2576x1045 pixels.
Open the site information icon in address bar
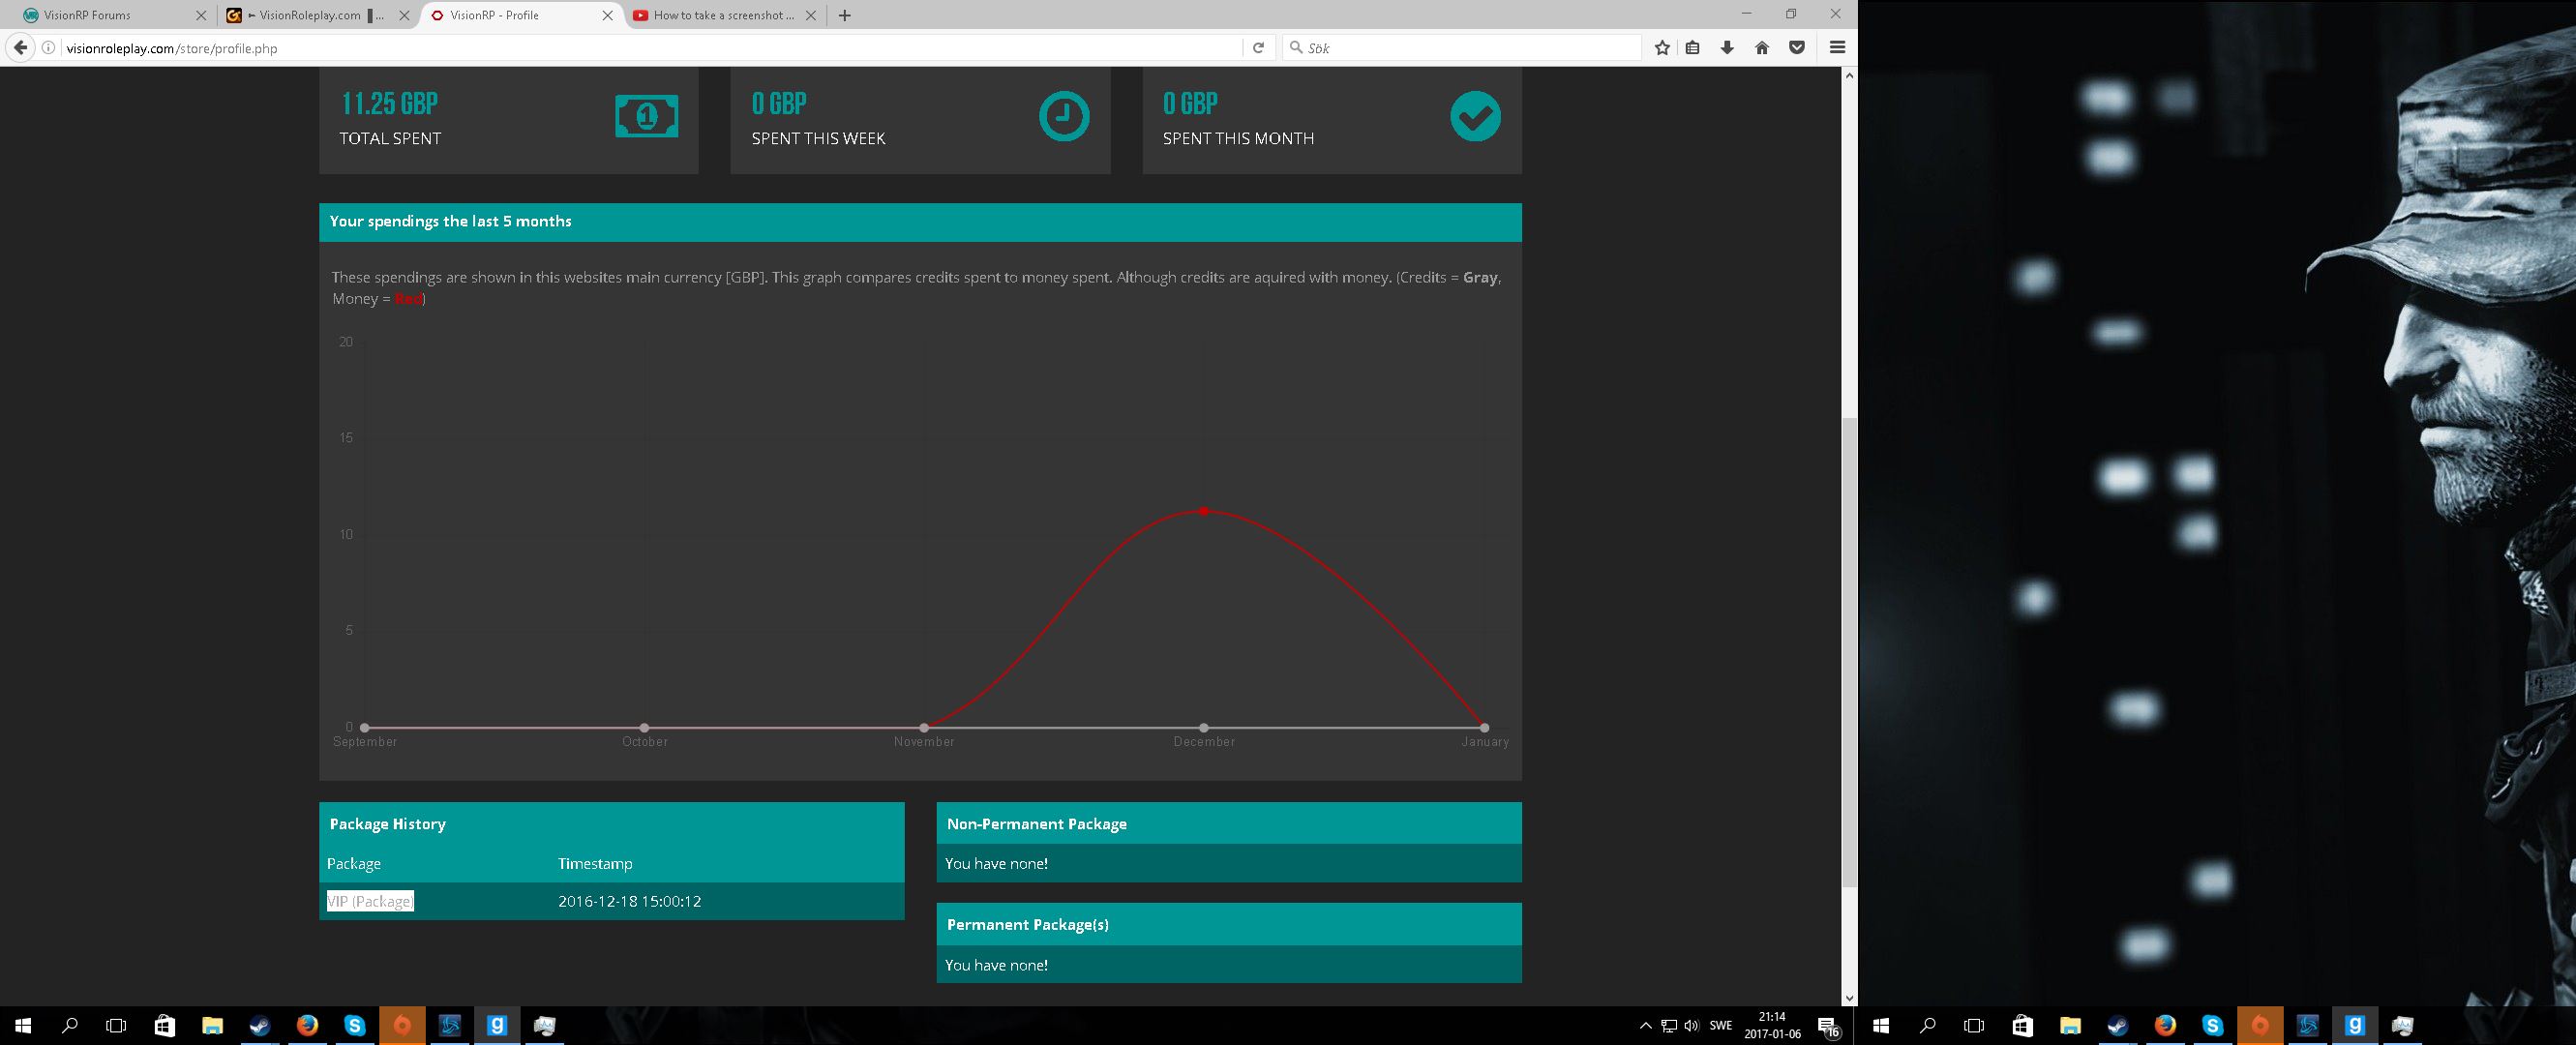(48, 48)
